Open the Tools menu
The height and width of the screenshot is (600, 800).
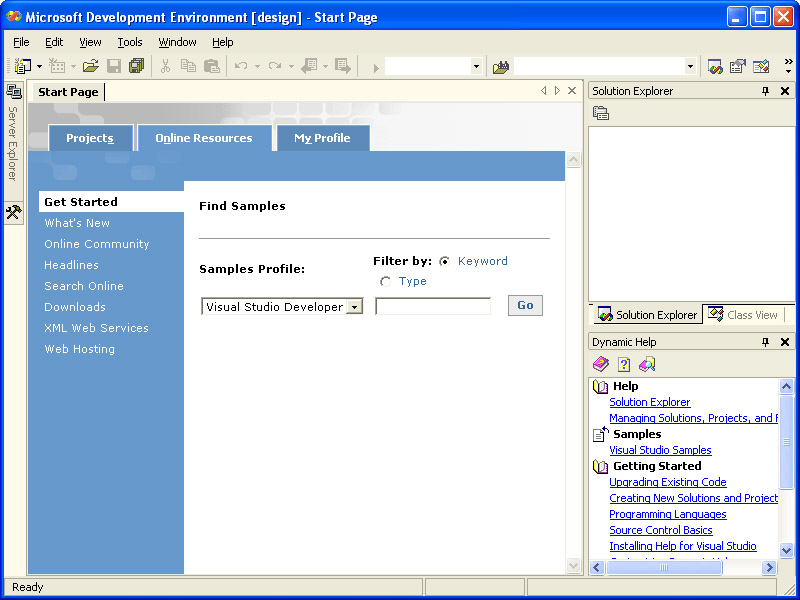click(x=130, y=42)
